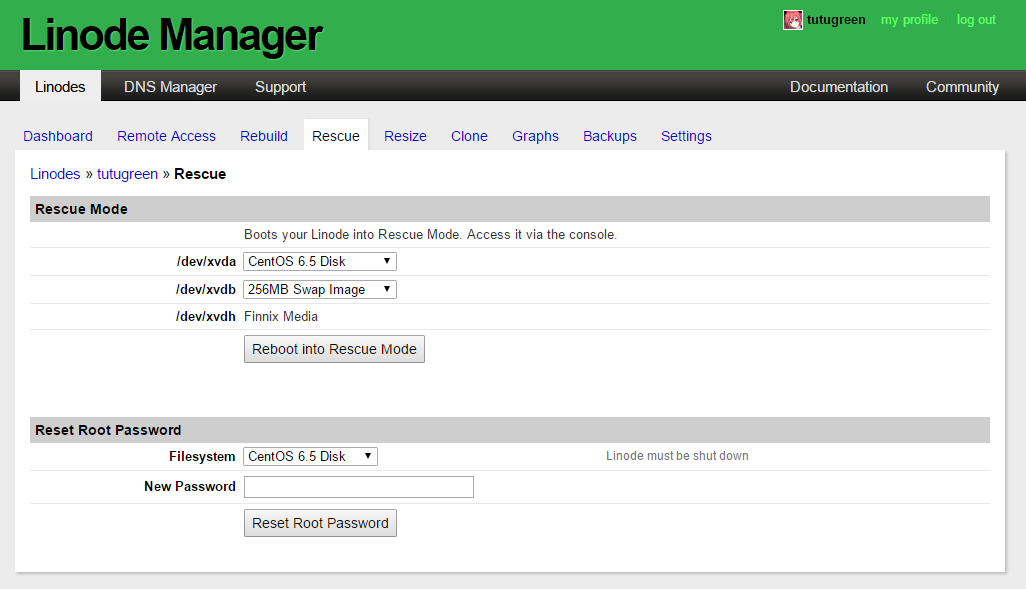1026x589 pixels.
Task: Click the Finnix Media text
Action: [x=281, y=317]
